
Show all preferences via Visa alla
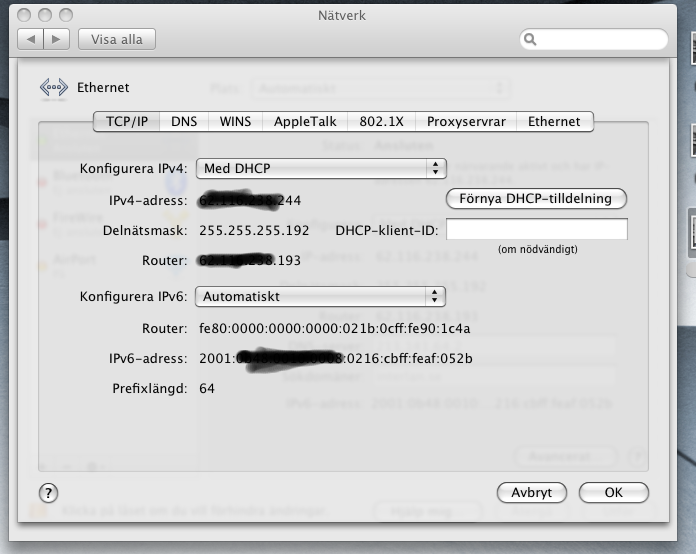[x=117, y=40]
